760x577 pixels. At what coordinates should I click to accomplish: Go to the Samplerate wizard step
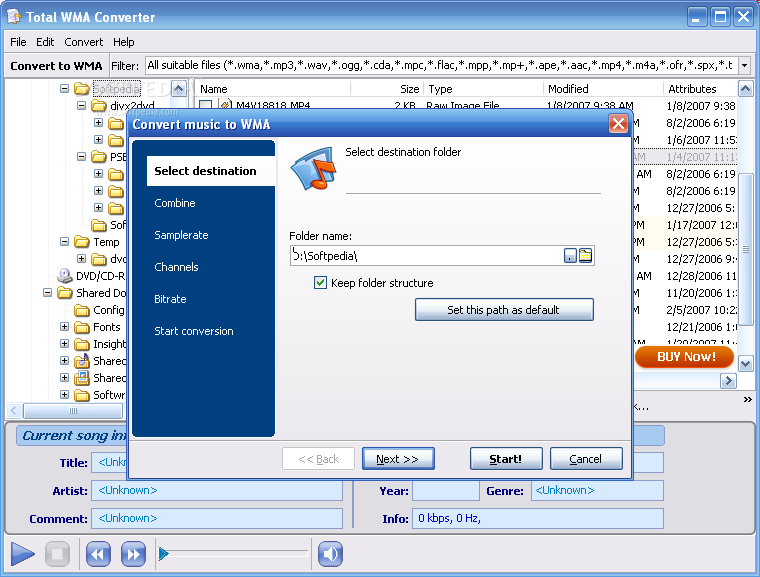(x=181, y=235)
